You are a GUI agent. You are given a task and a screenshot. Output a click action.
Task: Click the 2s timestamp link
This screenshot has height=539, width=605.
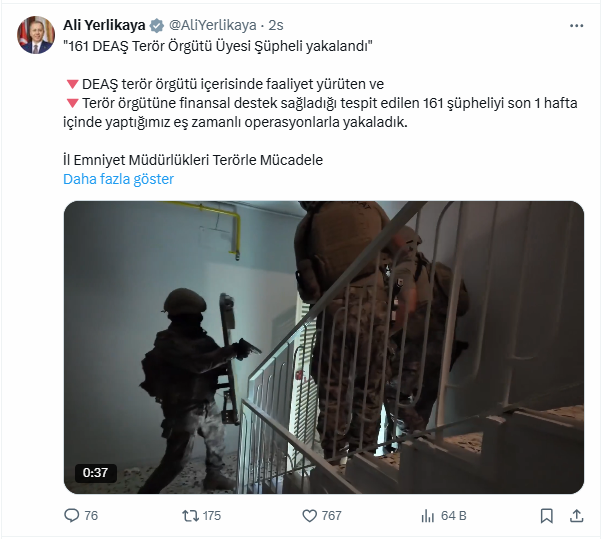pos(276,25)
